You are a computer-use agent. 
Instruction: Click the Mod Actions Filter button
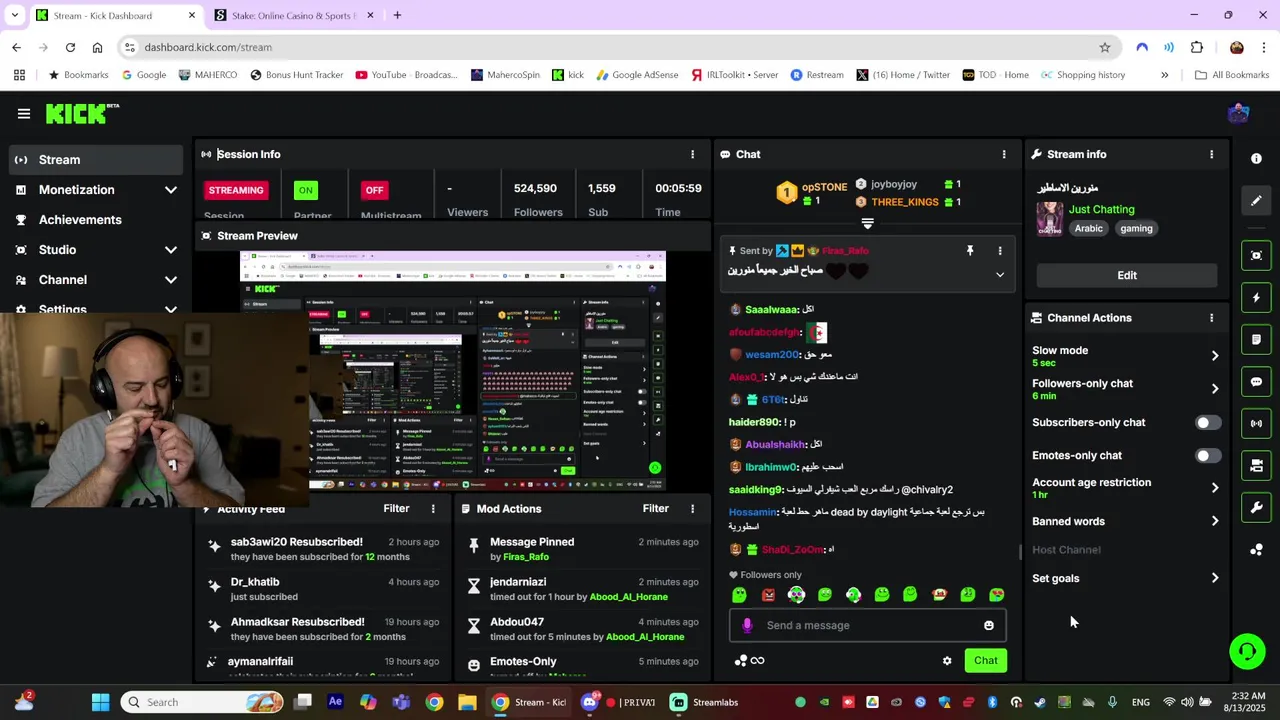(x=655, y=509)
